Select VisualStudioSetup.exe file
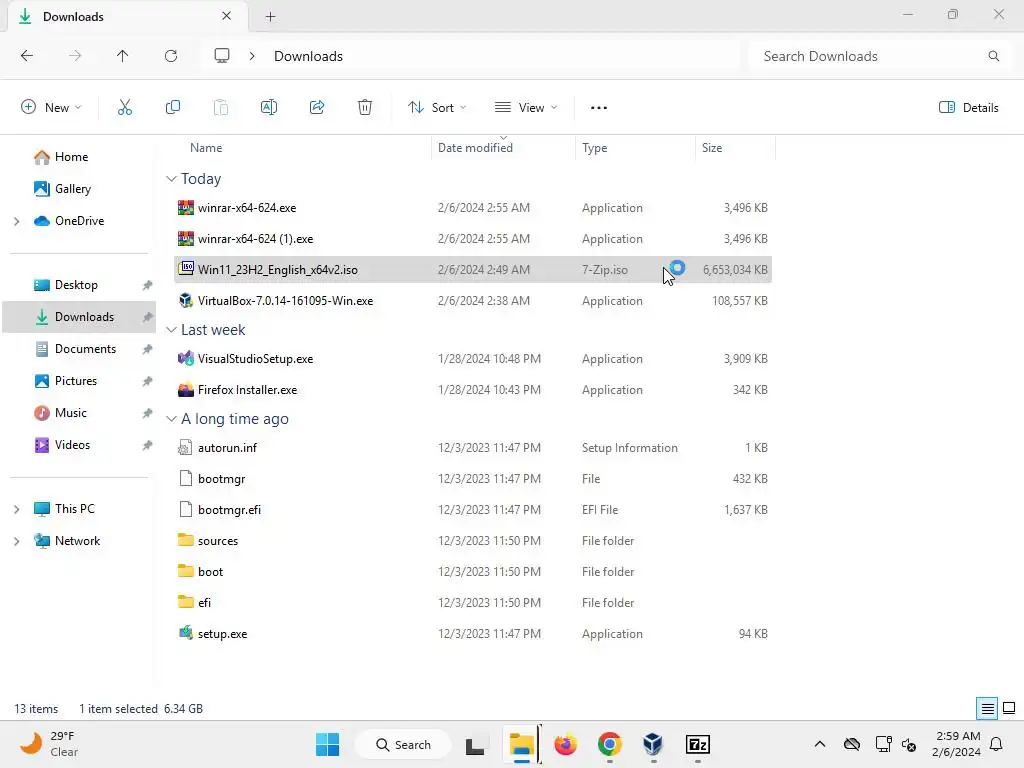 pyautogui.click(x=473, y=359)
